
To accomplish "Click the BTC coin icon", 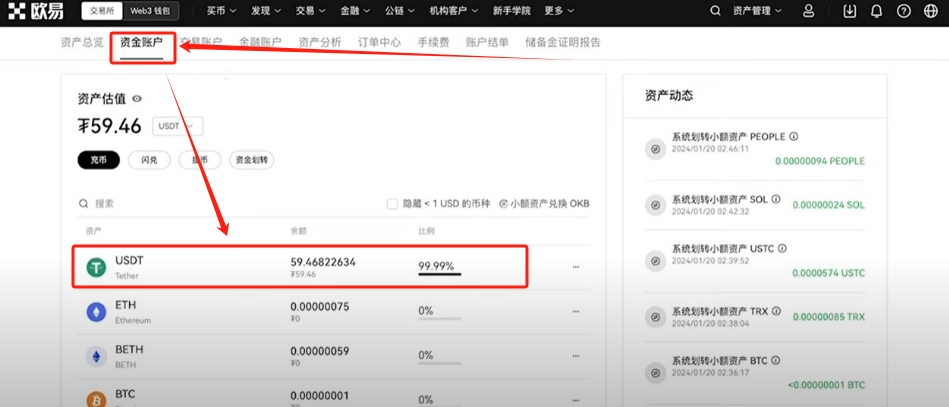I will pyautogui.click(x=96, y=400).
